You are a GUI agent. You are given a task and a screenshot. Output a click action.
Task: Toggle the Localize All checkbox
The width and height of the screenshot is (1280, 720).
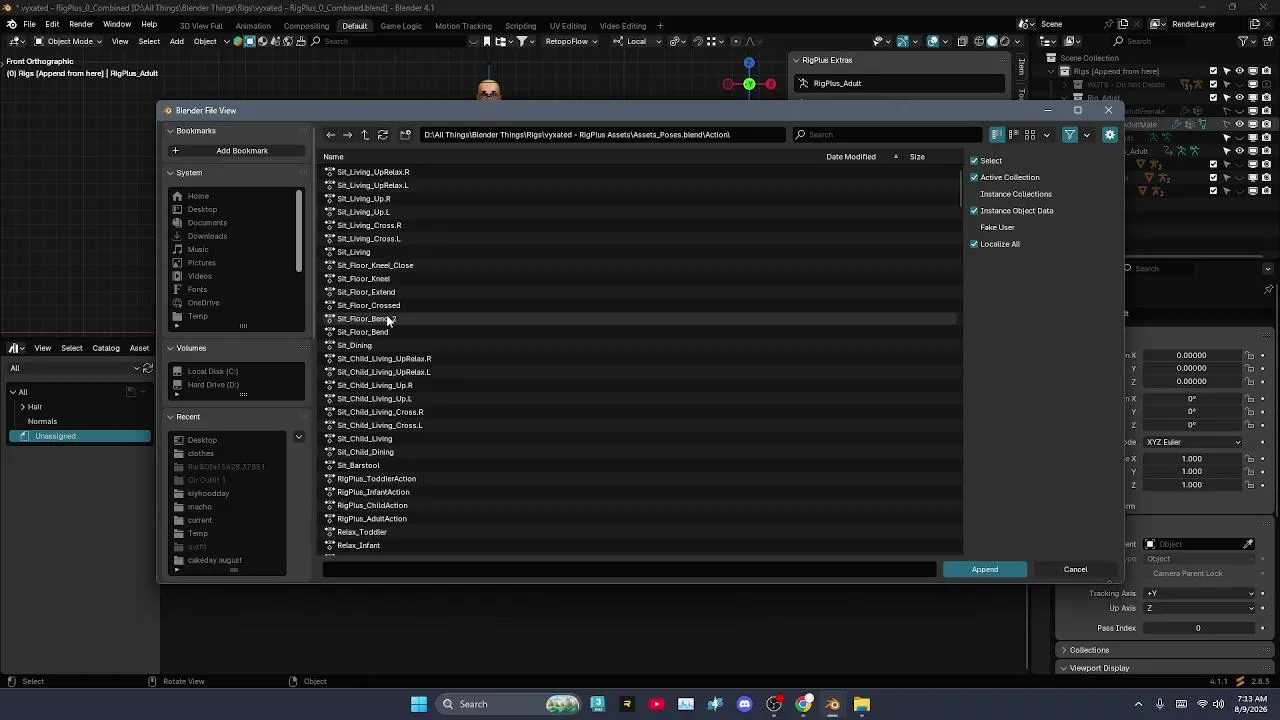tap(974, 244)
